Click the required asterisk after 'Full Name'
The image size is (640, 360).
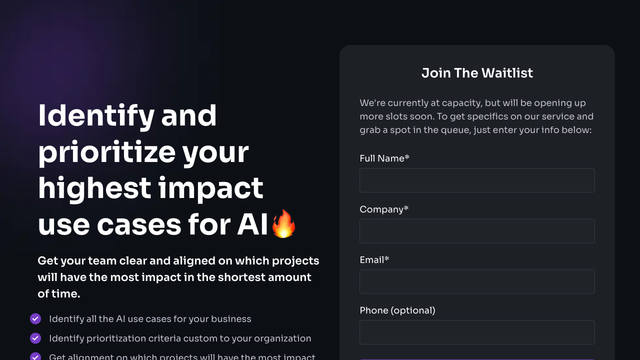[407, 157]
